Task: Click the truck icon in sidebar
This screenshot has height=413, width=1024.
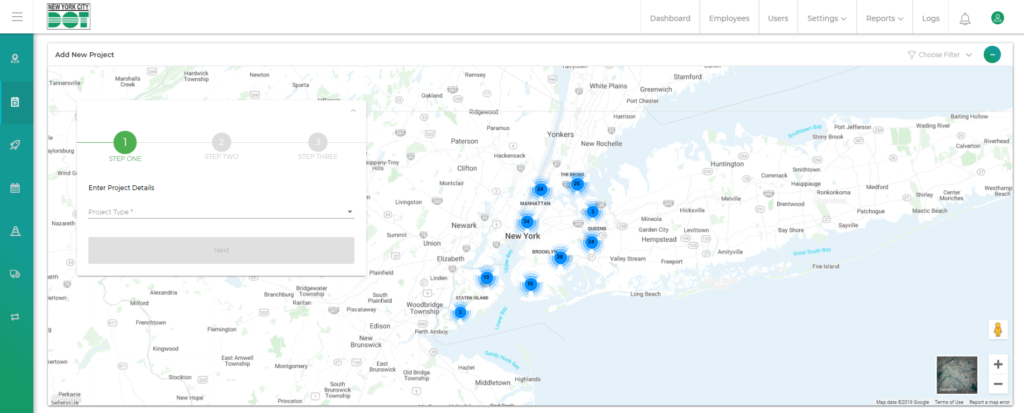Action: point(15,274)
